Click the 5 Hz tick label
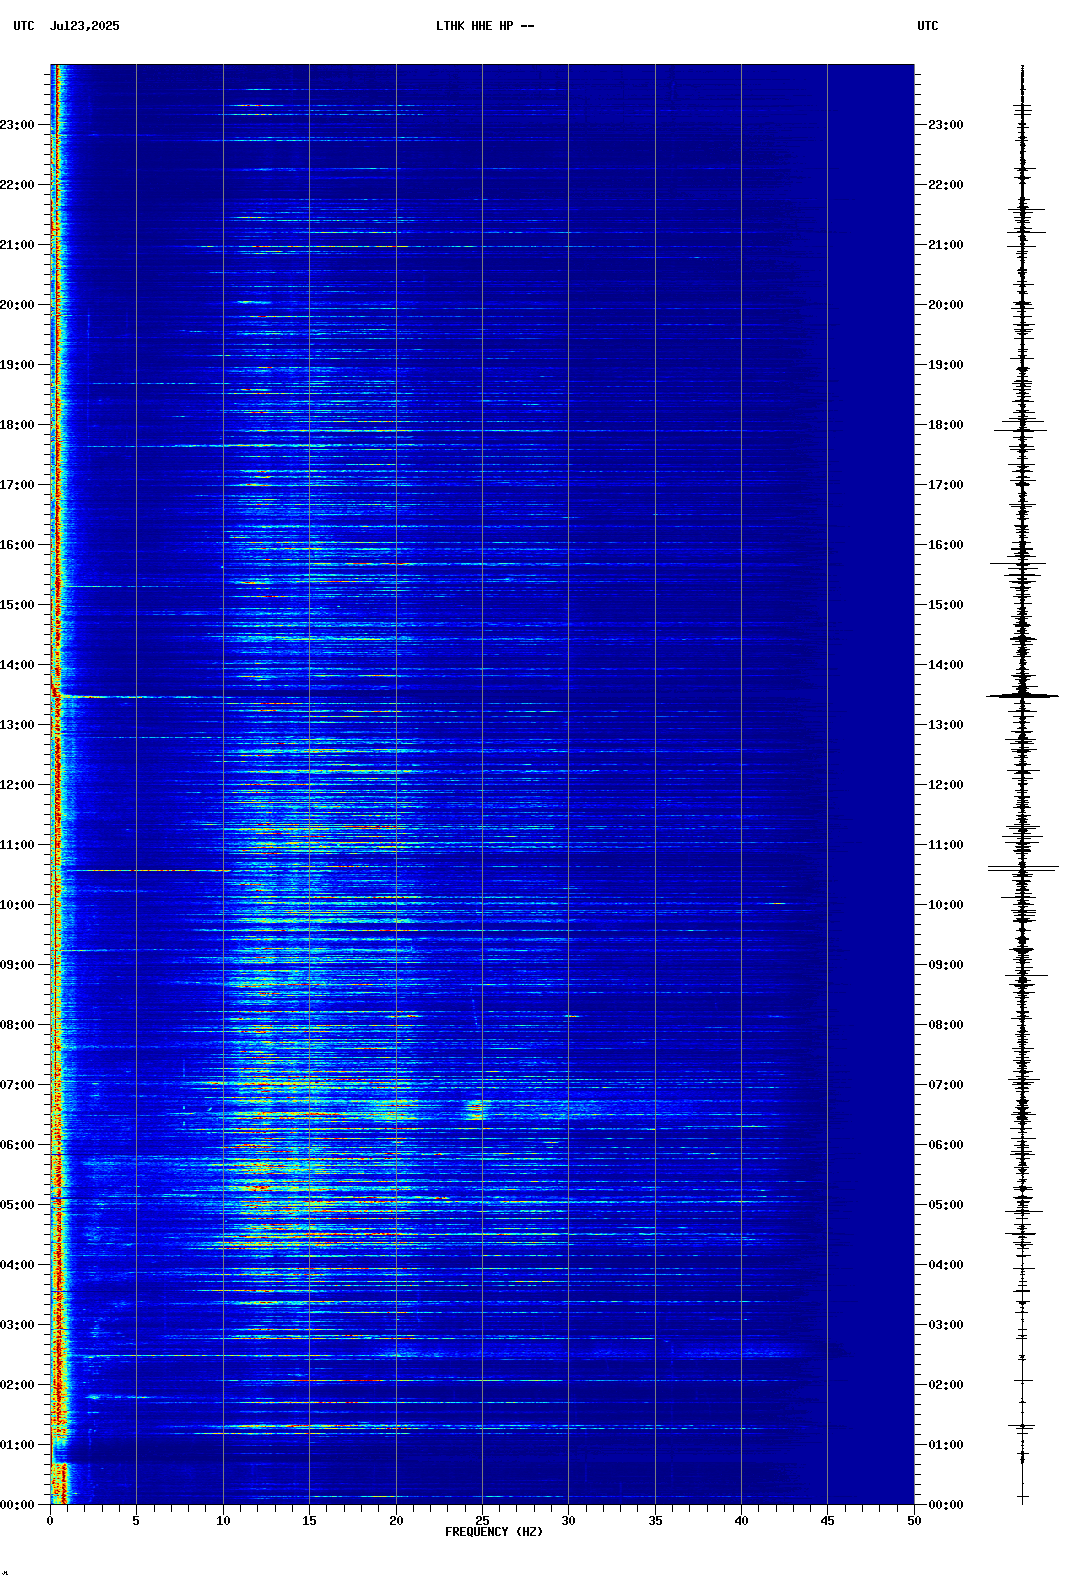Screen dimensions: 1066x1584 pyautogui.click(x=136, y=1521)
